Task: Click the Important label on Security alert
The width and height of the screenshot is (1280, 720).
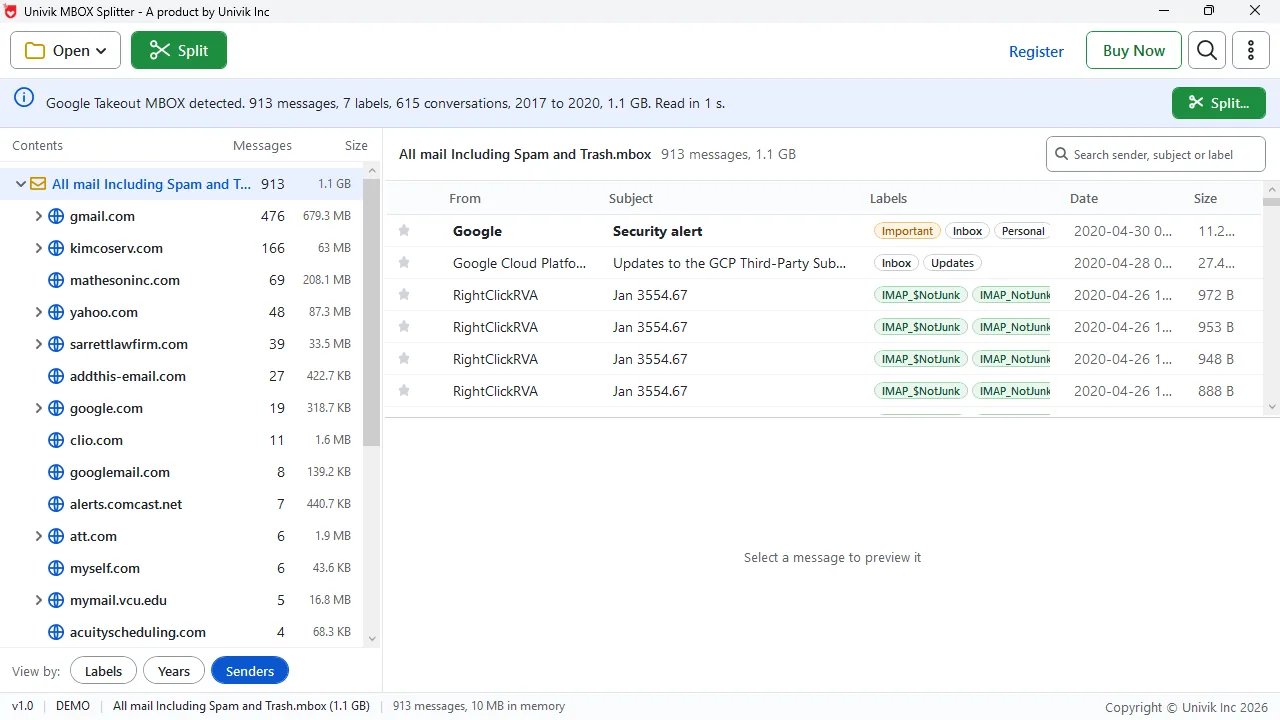Action: click(x=907, y=231)
